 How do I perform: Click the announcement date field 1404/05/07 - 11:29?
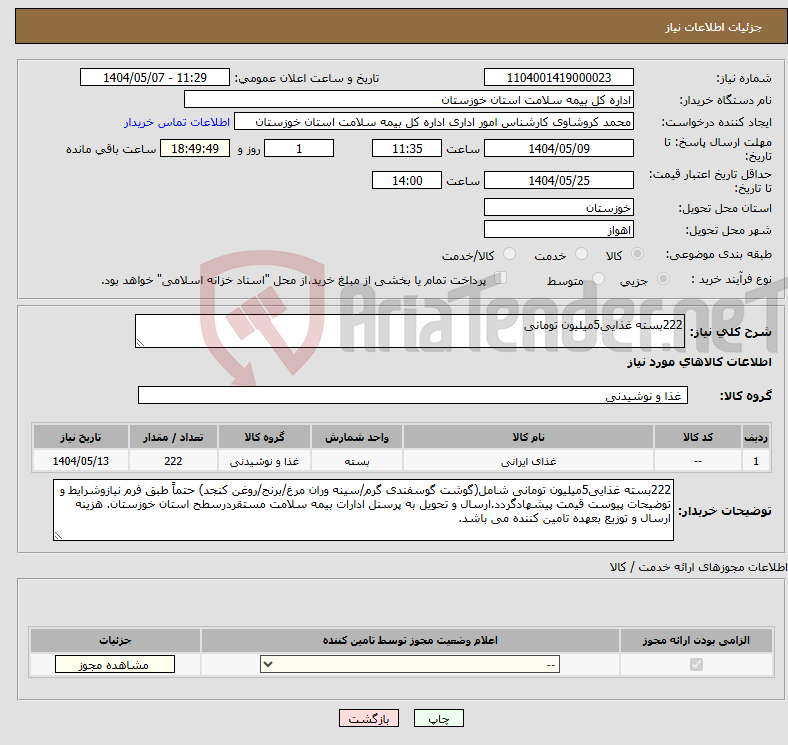tap(155, 77)
